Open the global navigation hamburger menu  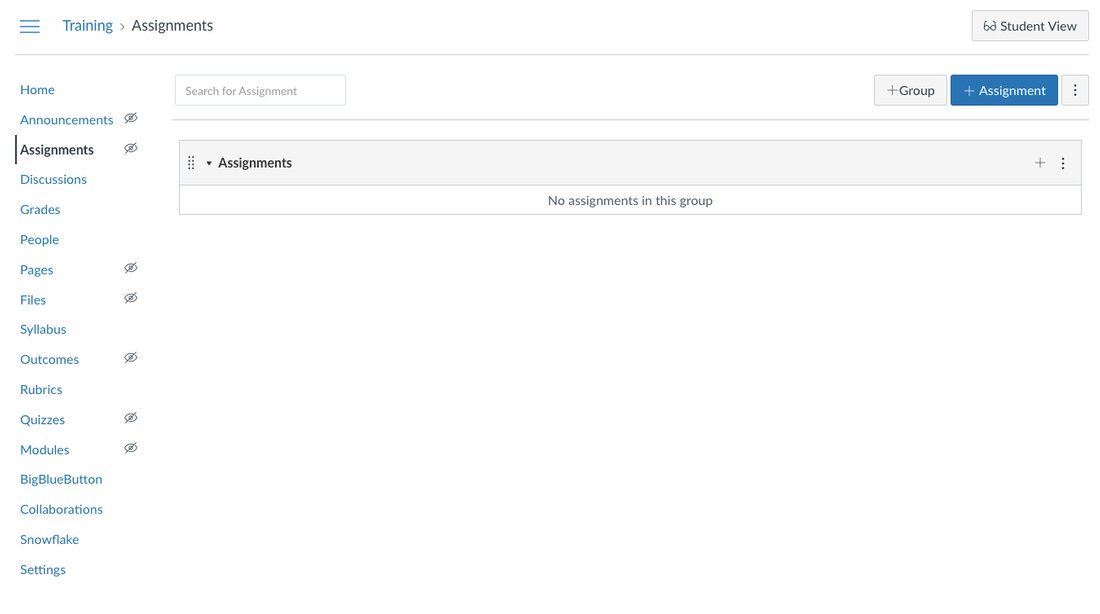click(29, 26)
